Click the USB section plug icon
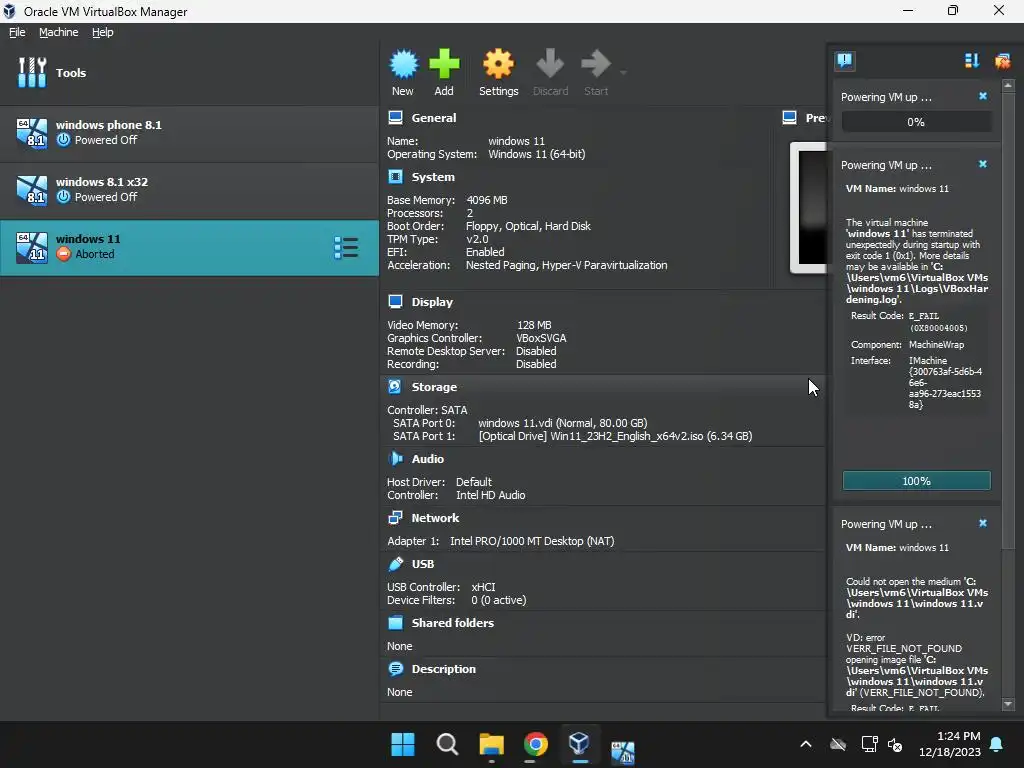Image resolution: width=1024 pixels, height=768 pixels. tap(395, 564)
